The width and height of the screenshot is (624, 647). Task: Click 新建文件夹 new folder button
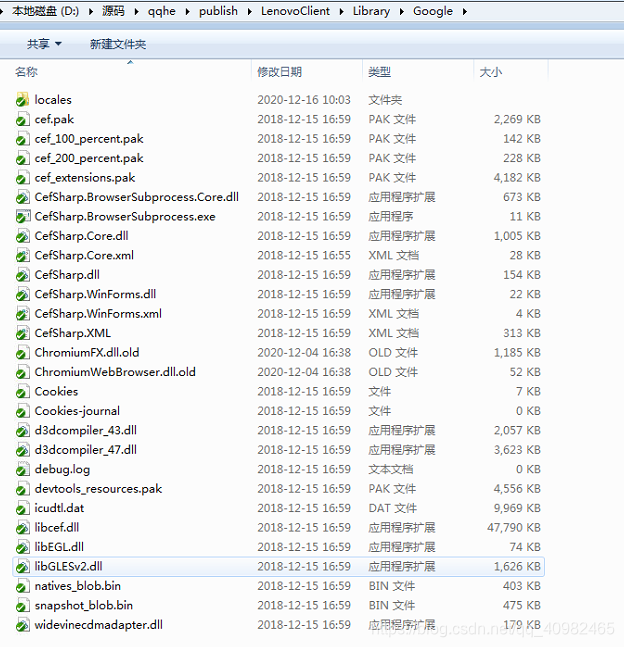click(x=118, y=44)
